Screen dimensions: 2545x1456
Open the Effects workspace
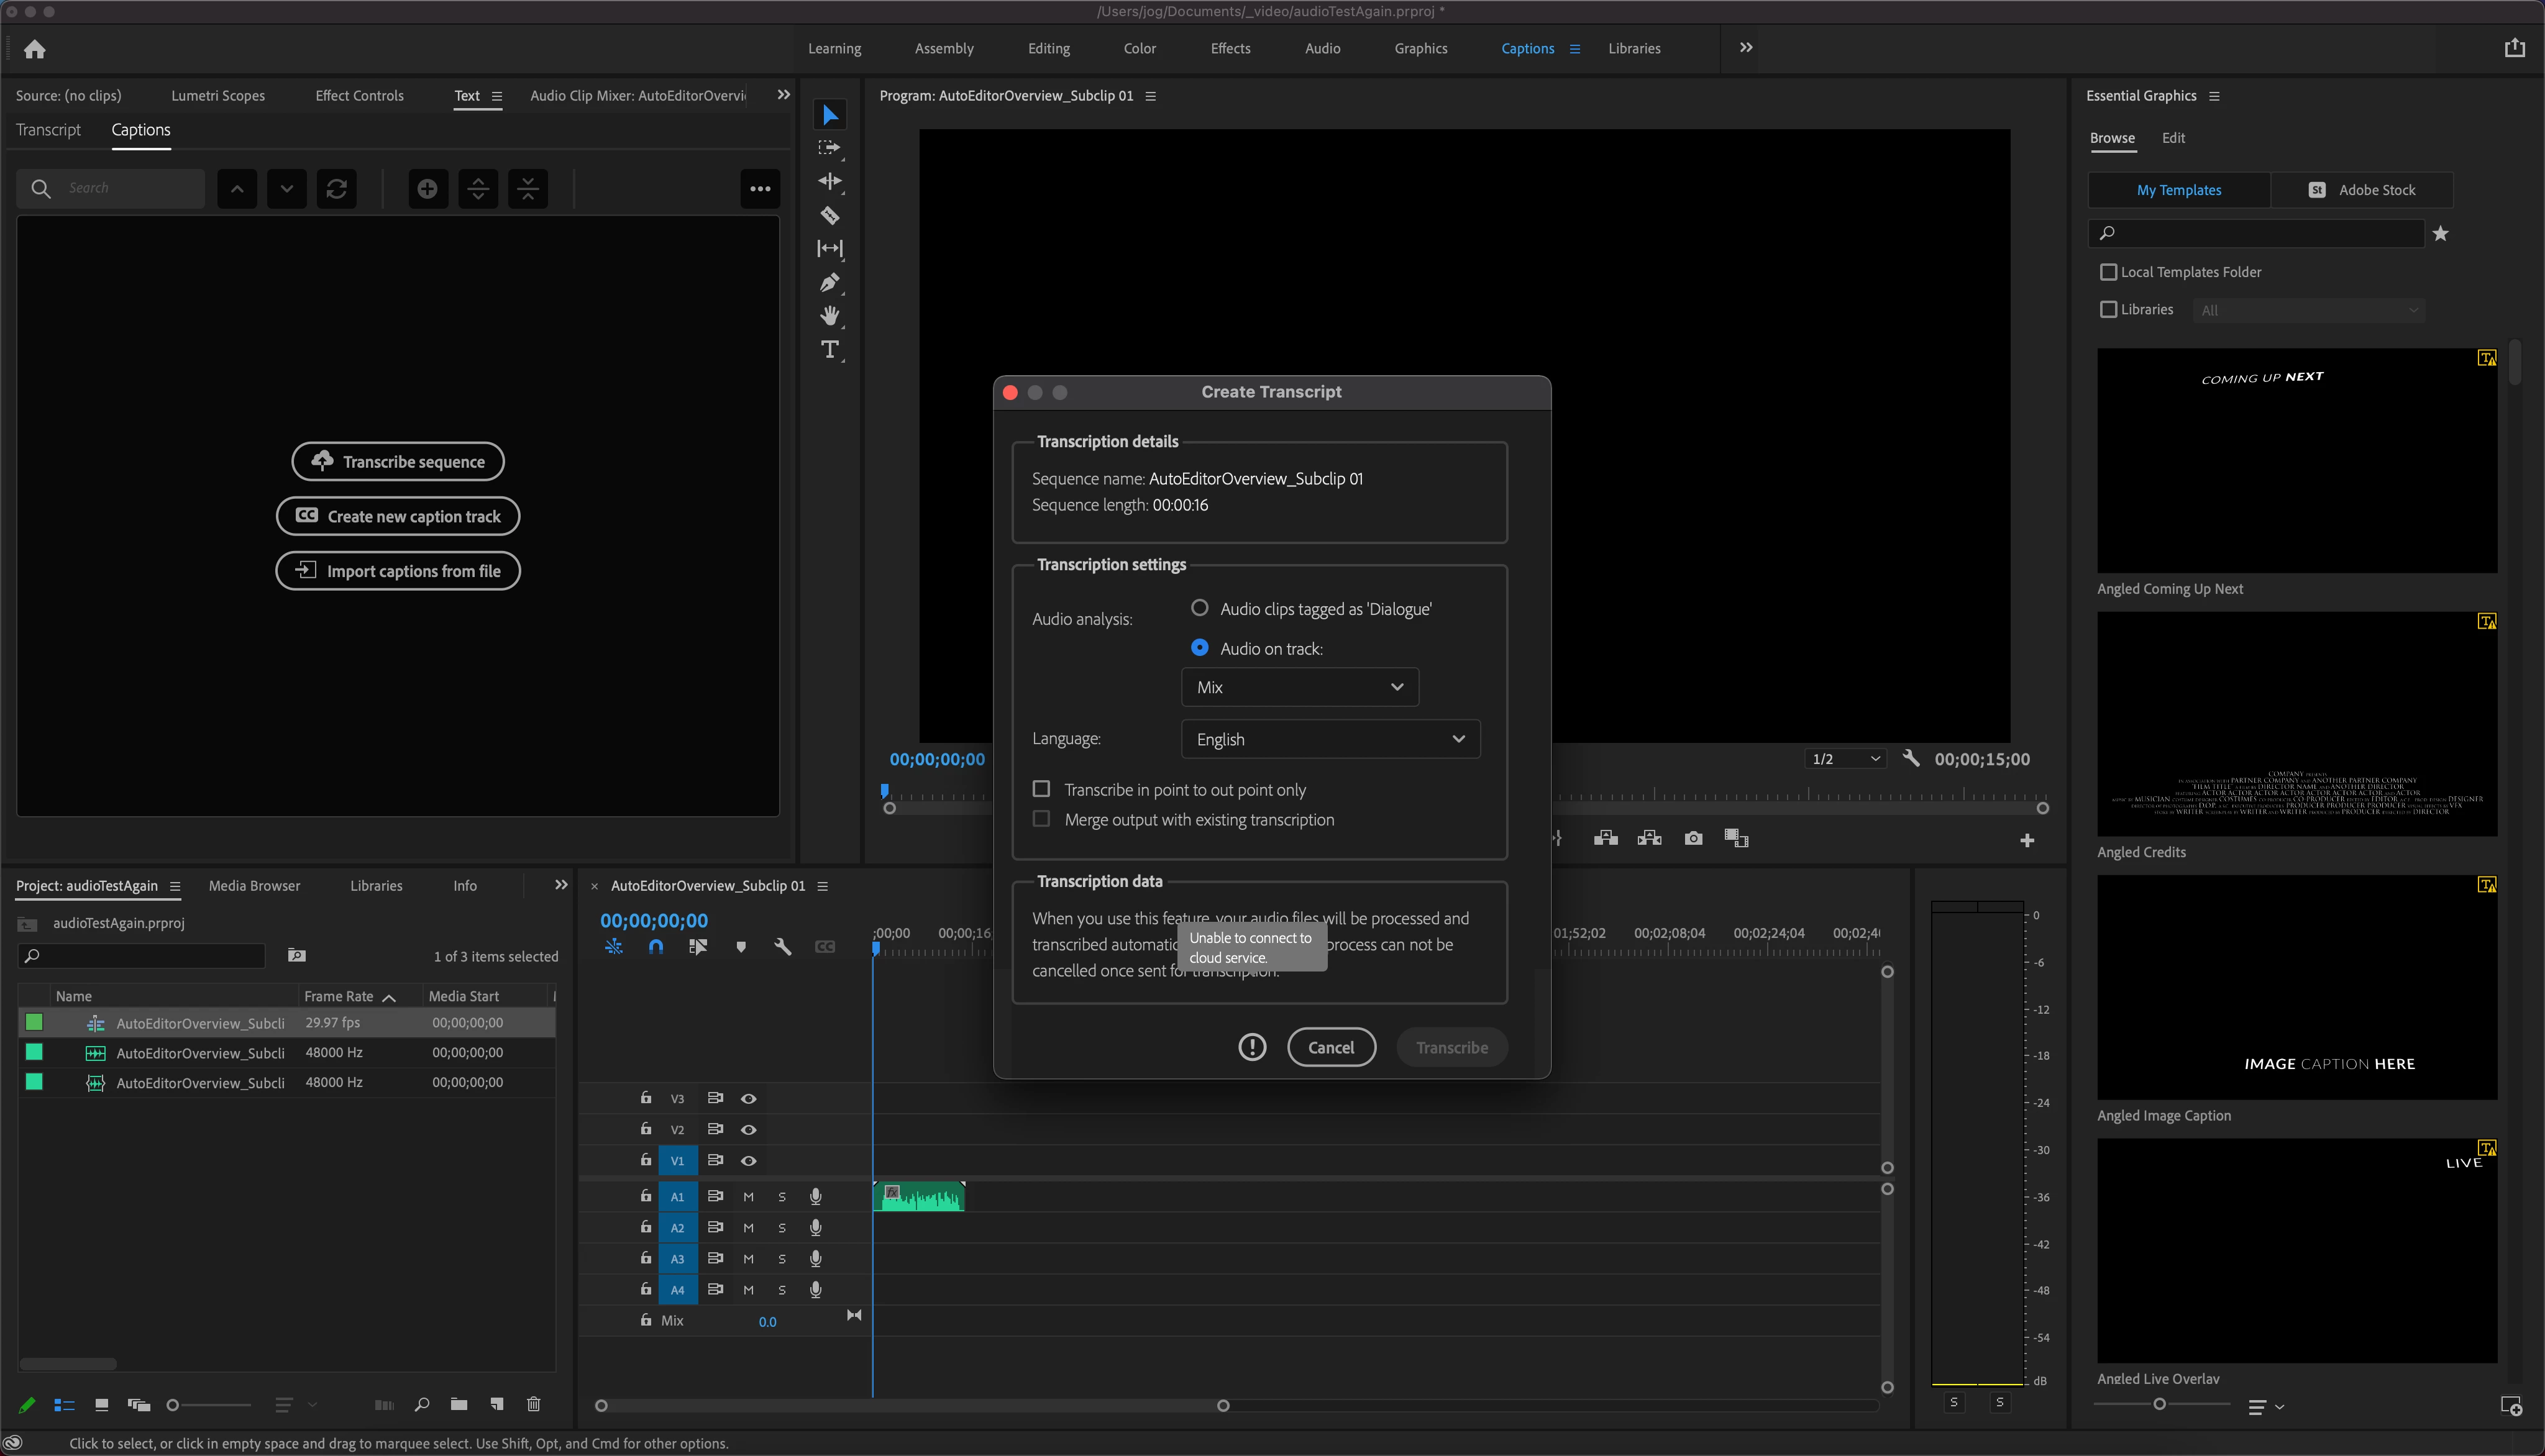tap(1230, 48)
